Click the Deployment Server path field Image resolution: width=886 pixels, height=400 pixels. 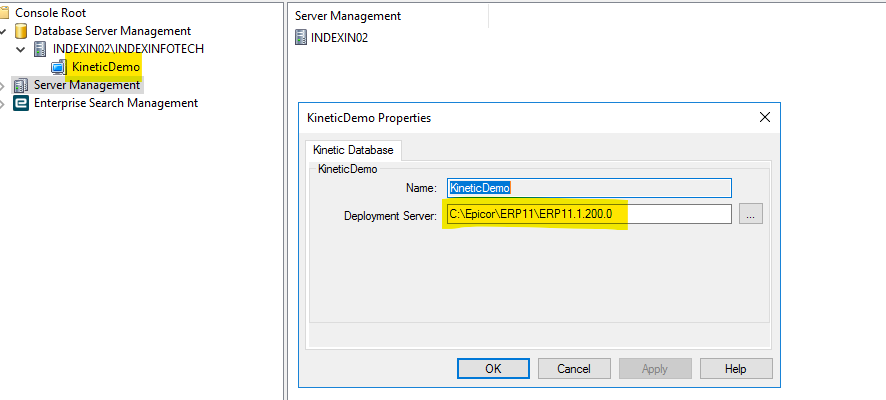click(589, 214)
